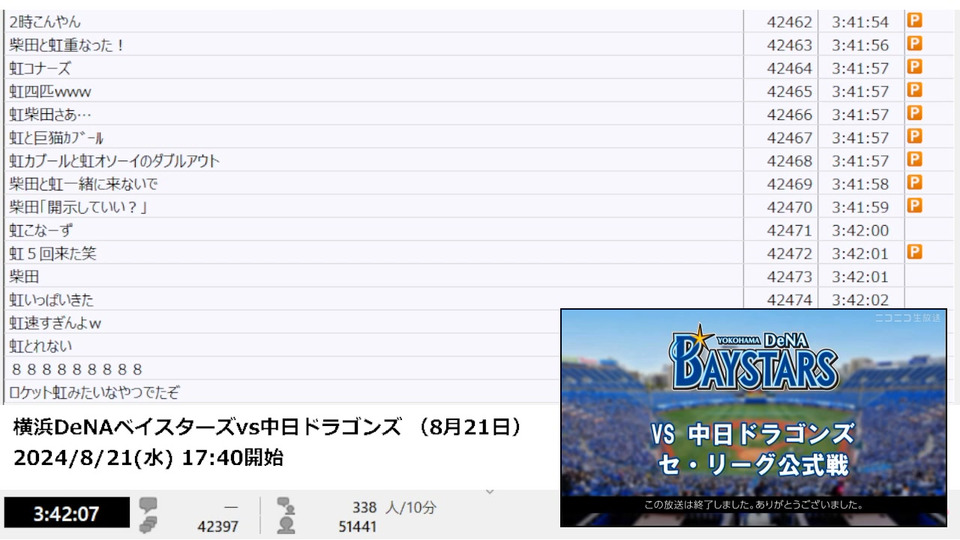The image size is (960, 540).
Task: Click timestamp cell 3:42:00
Action: tap(861, 230)
